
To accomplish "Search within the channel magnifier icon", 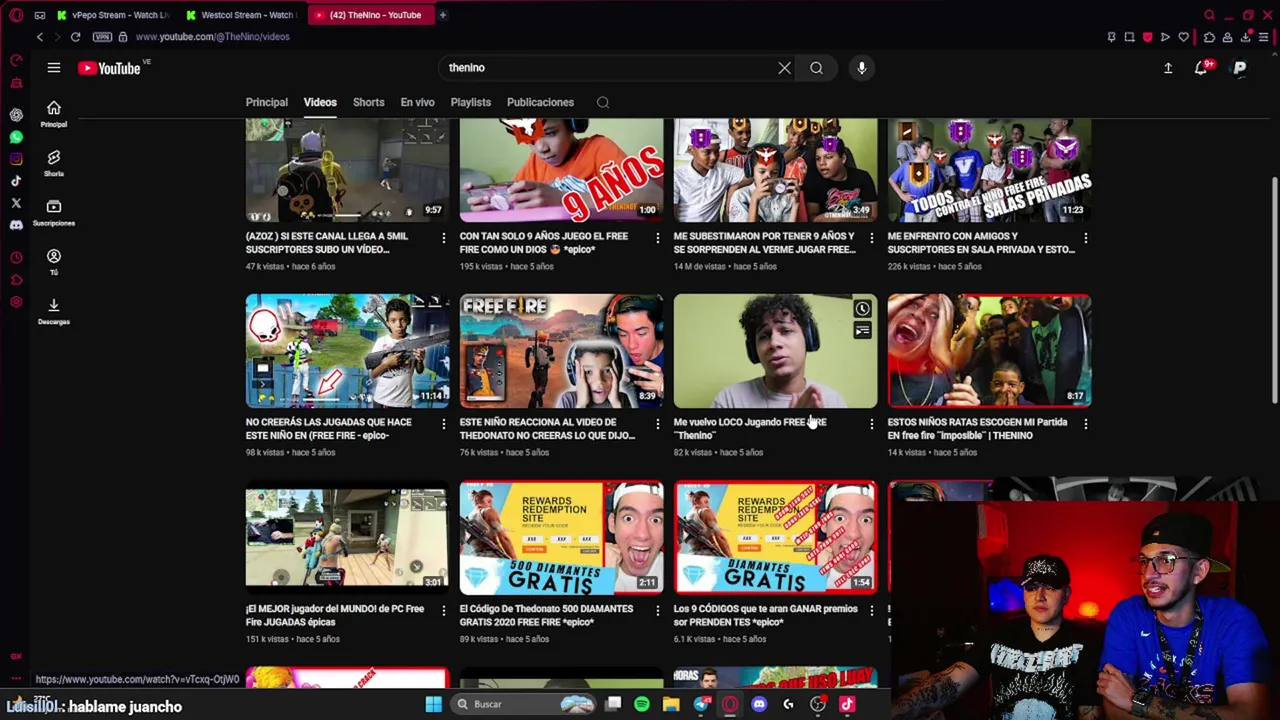I will point(603,102).
